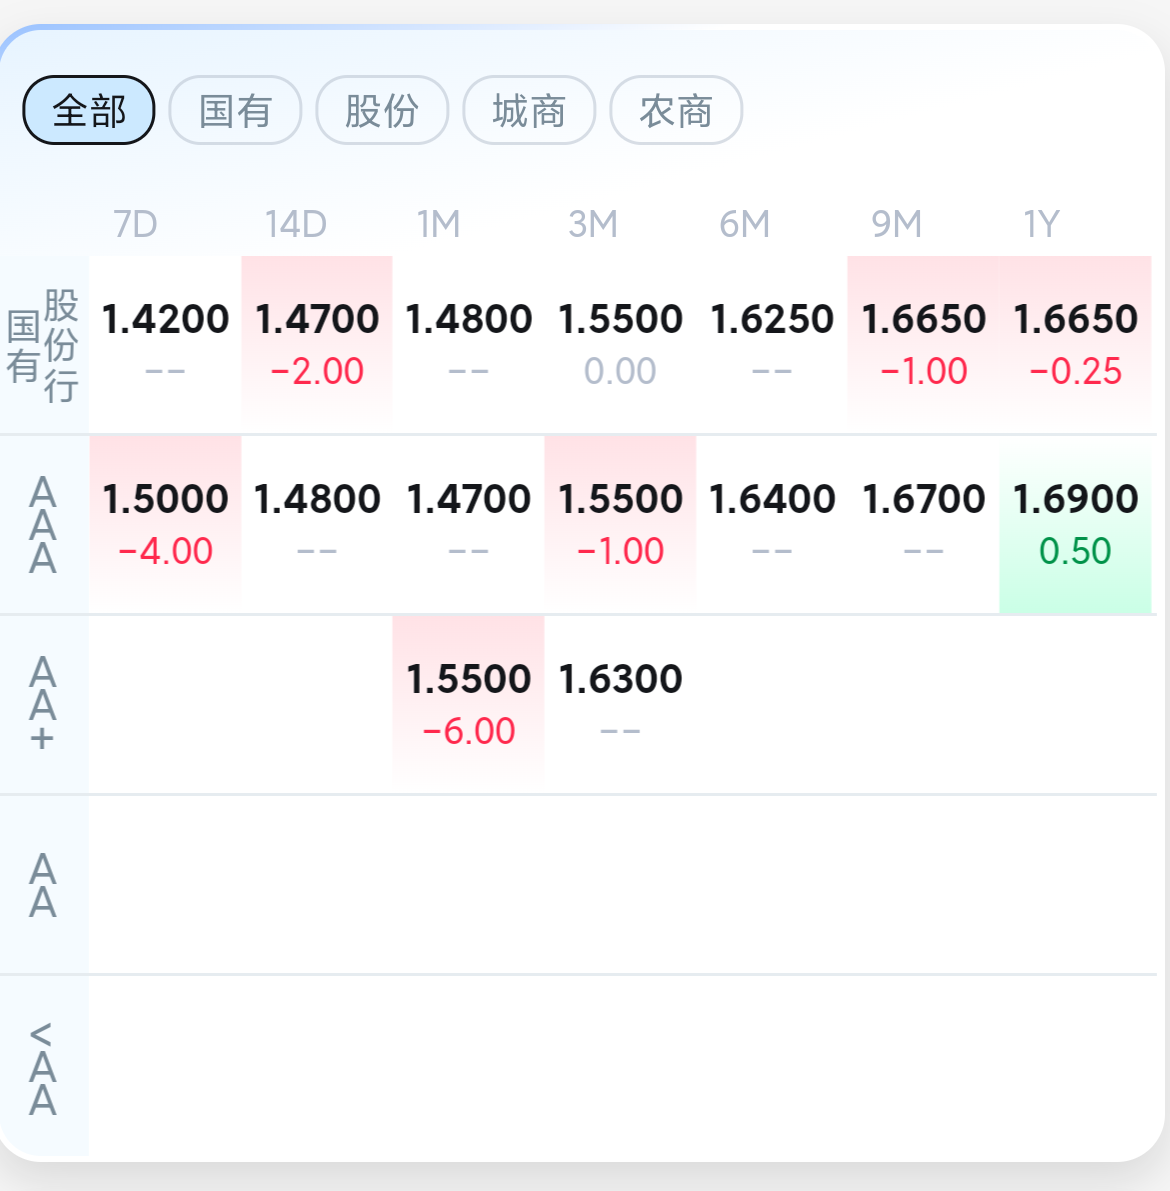This screenshot has width=1170, height=1191.
Task: Open the 国有股份行 6M cell 1.6250
Action: pyautogui.click(x=772, y=345)
